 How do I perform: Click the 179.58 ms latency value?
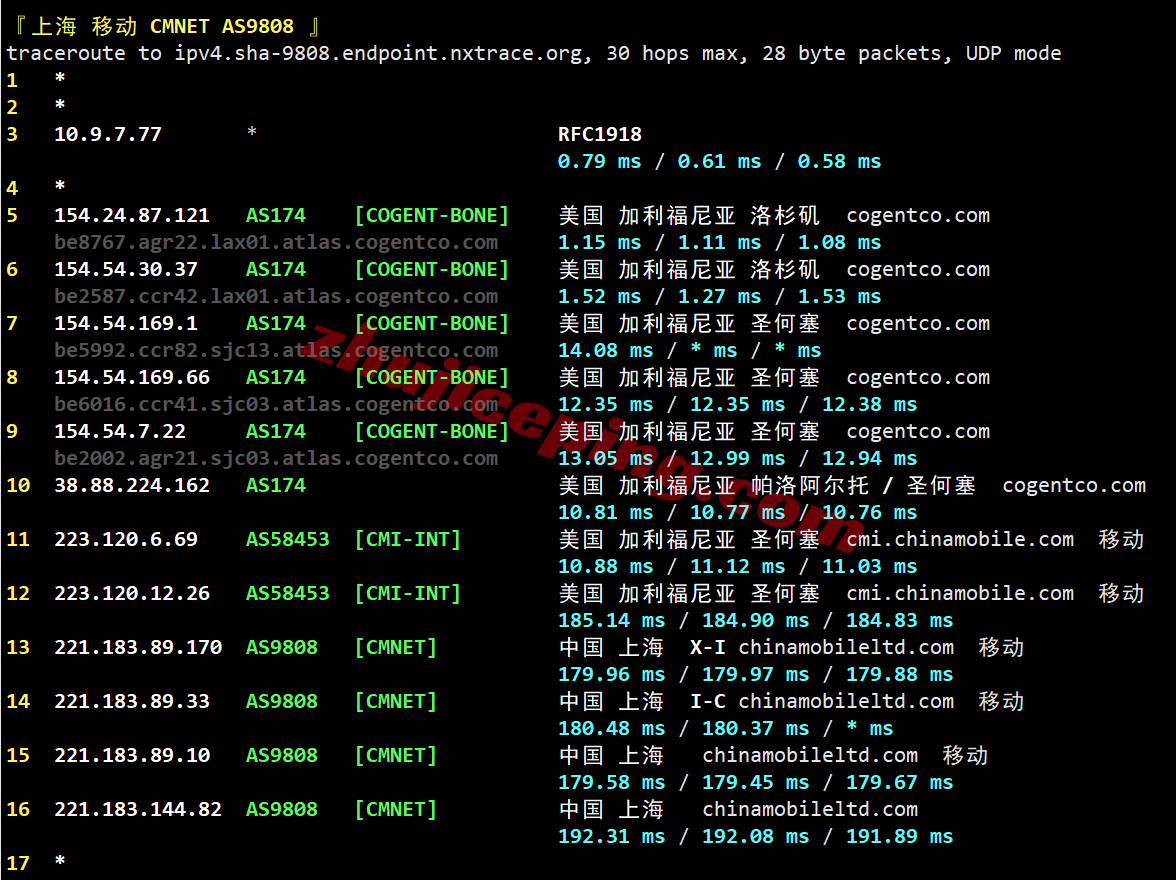[611, 782]
